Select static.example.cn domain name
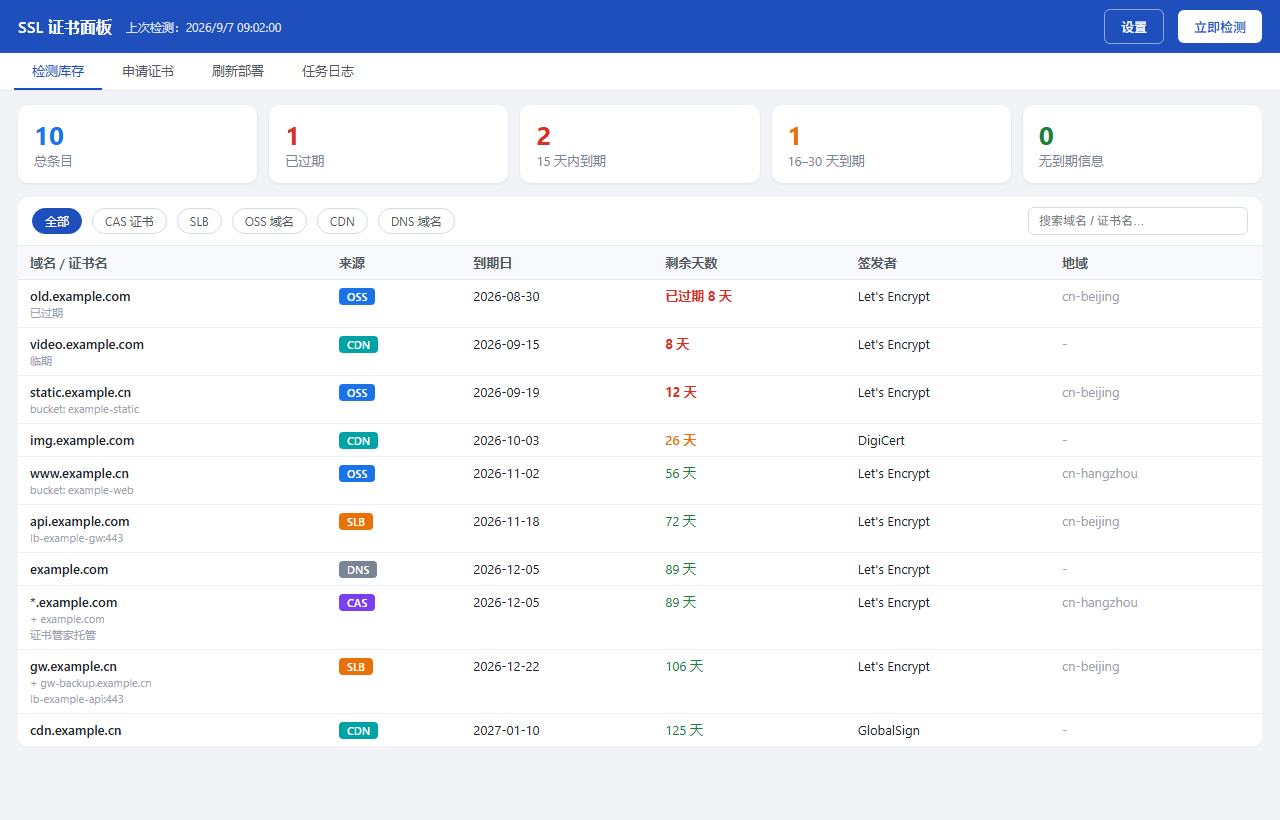This screenshot has height=820, width=1280. tap(80, 392)
